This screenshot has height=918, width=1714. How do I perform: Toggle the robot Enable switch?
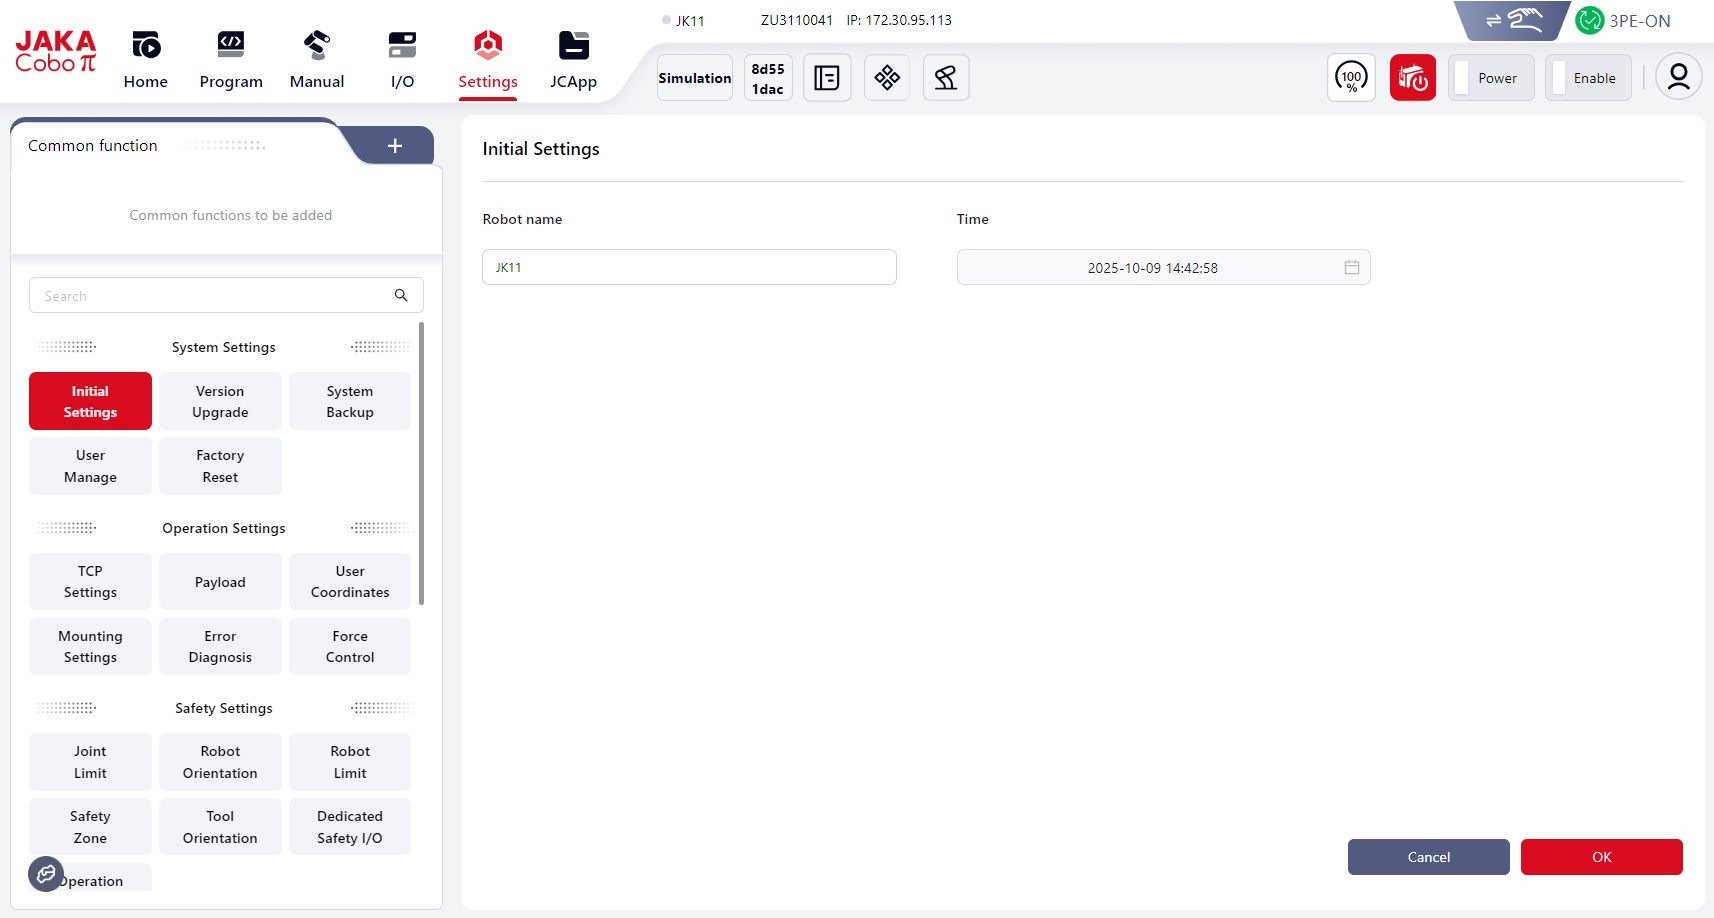point(1587,78)
